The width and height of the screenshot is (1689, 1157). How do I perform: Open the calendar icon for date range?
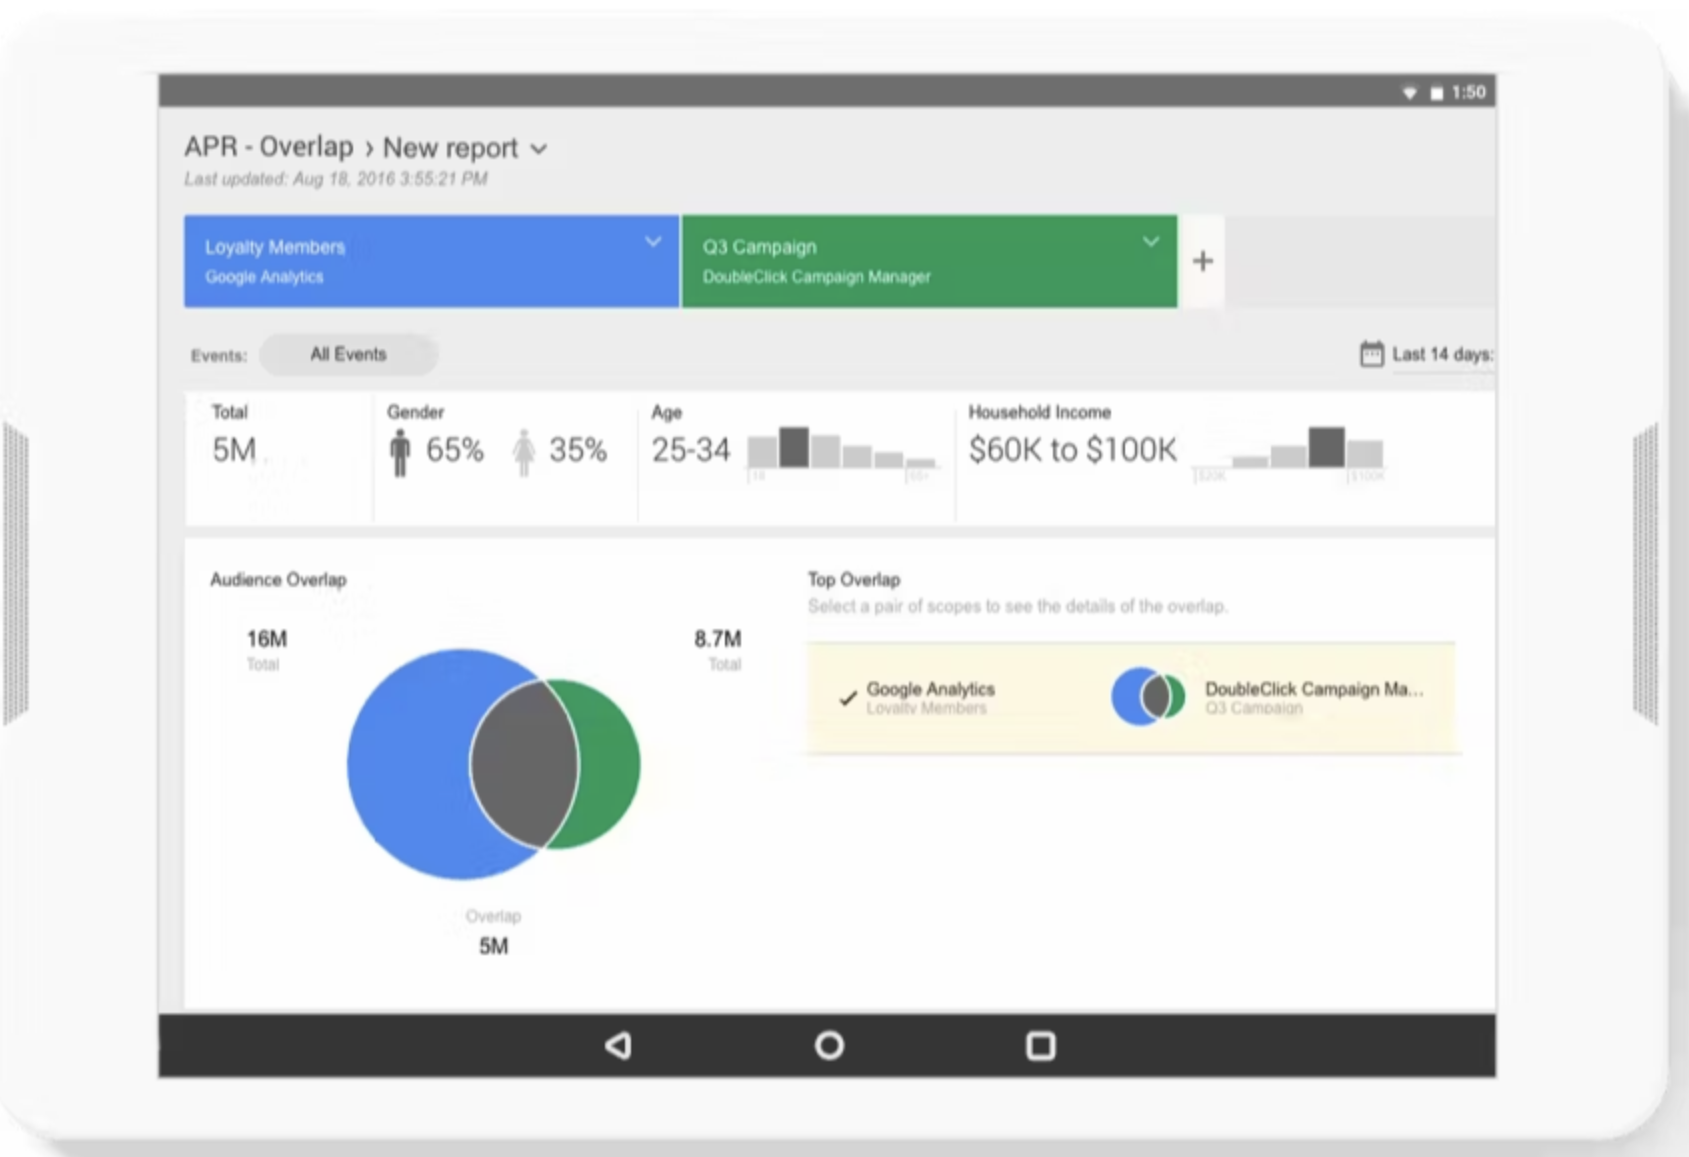click(x=1372, y=354)
